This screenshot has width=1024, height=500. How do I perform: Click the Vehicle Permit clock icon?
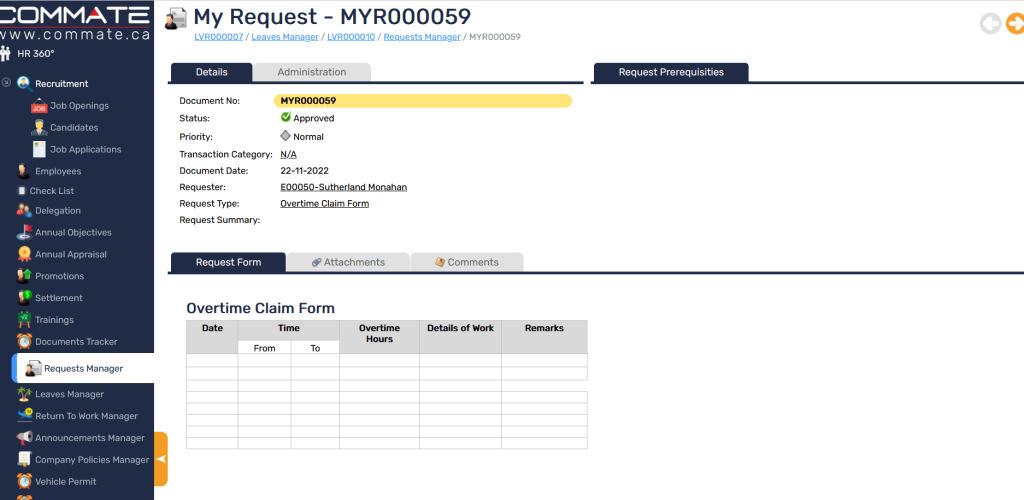(24, 482)
